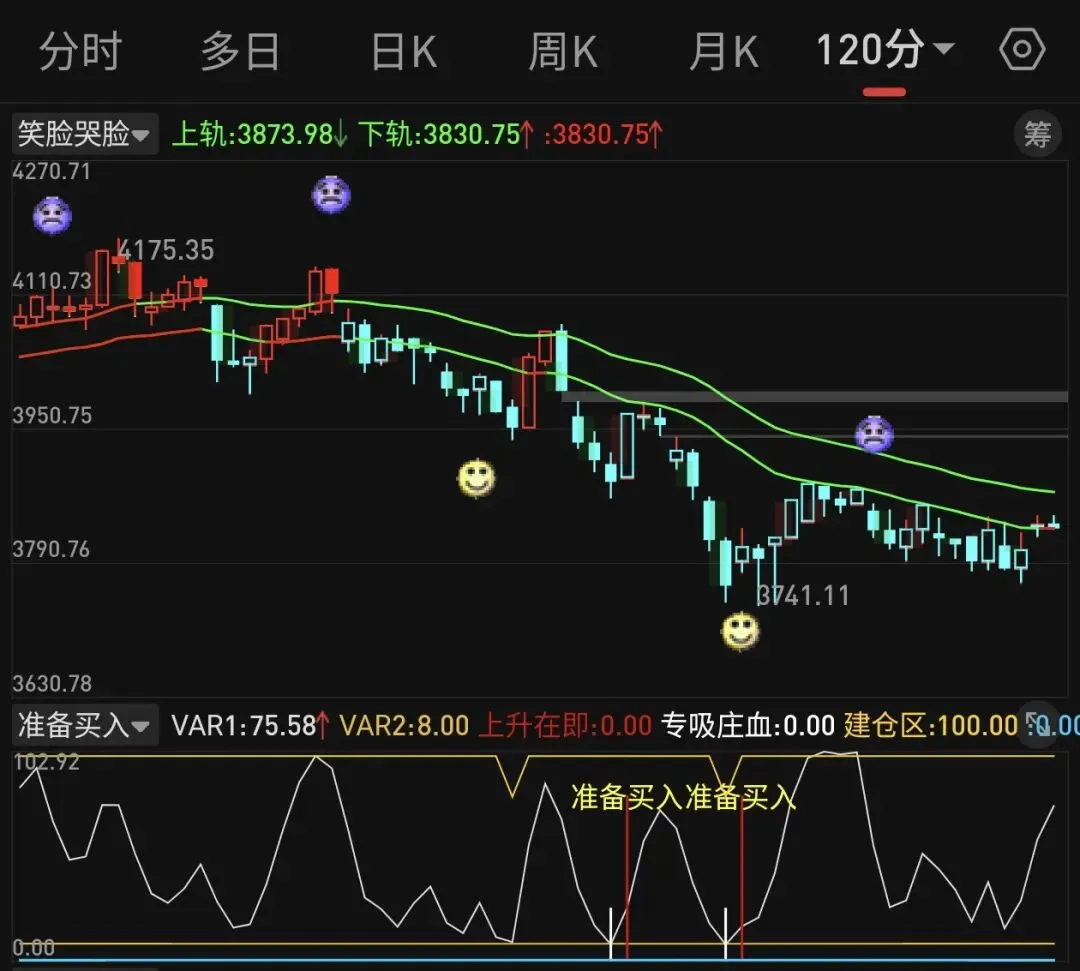Open the 日K chart tab
Image resolution: width=1080 pixels, height=971 pixels.
[x=404, y=52]
